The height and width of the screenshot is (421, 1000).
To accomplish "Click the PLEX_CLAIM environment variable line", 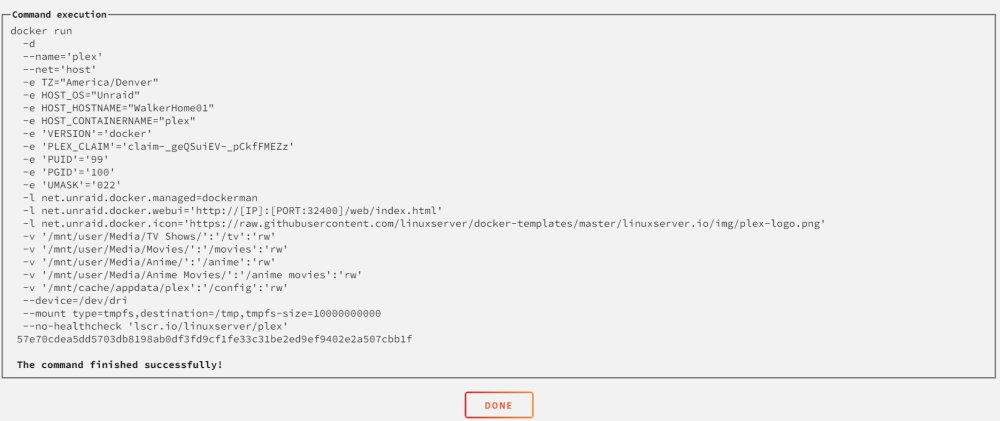I will [x=159, y=146].
